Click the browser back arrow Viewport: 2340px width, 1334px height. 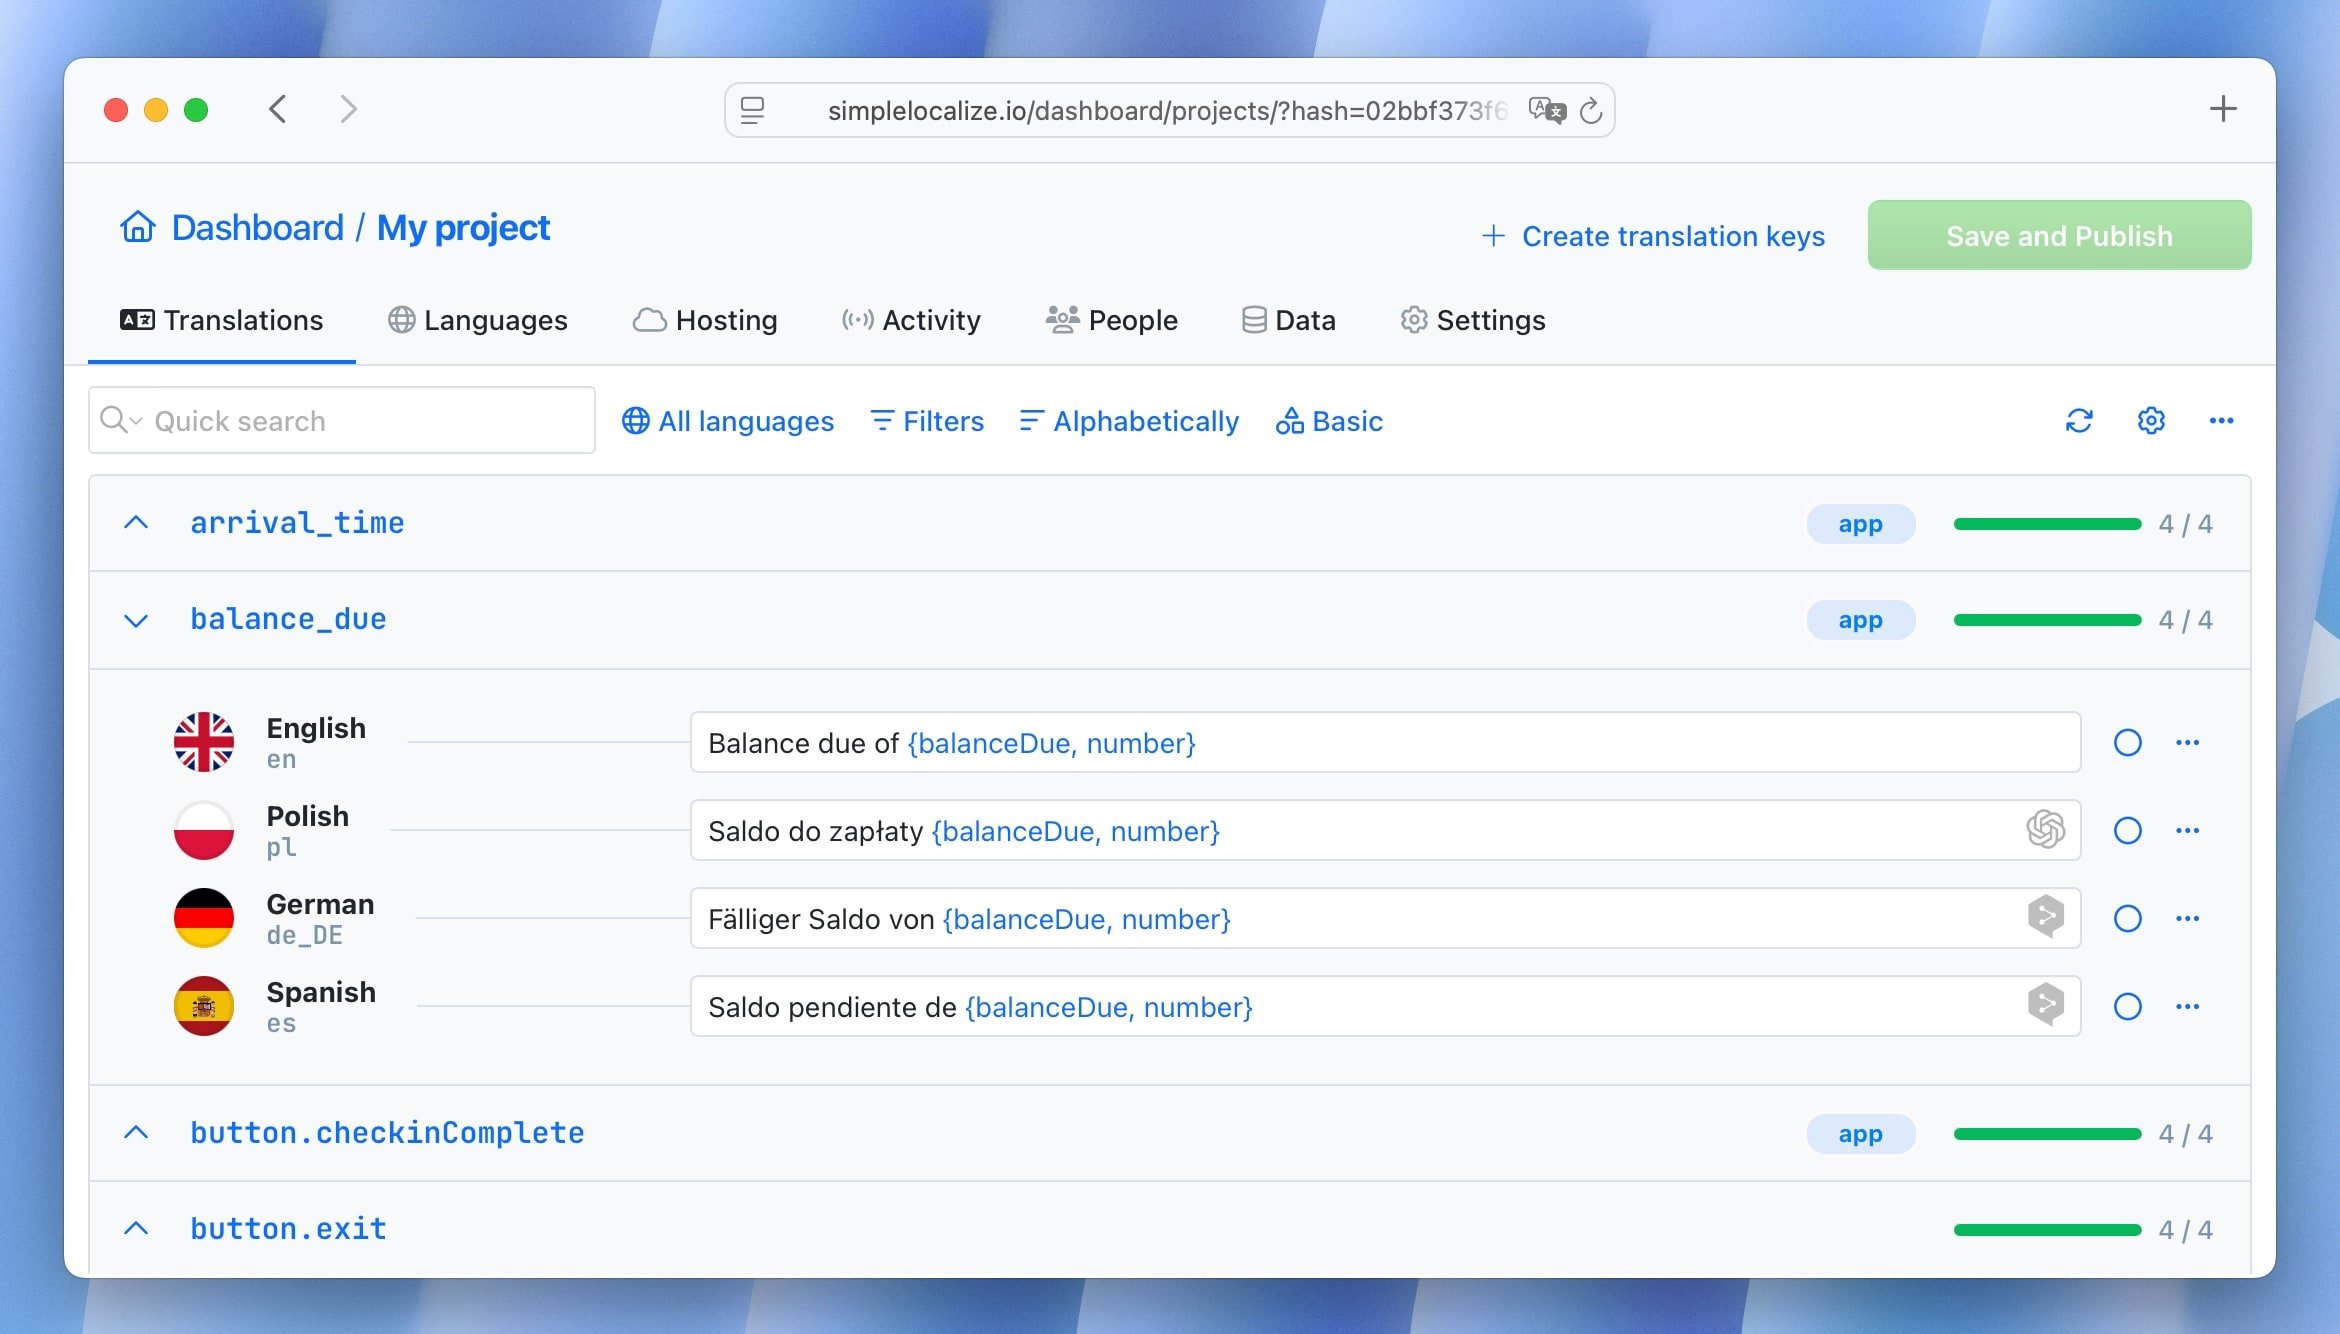[278, 109]
